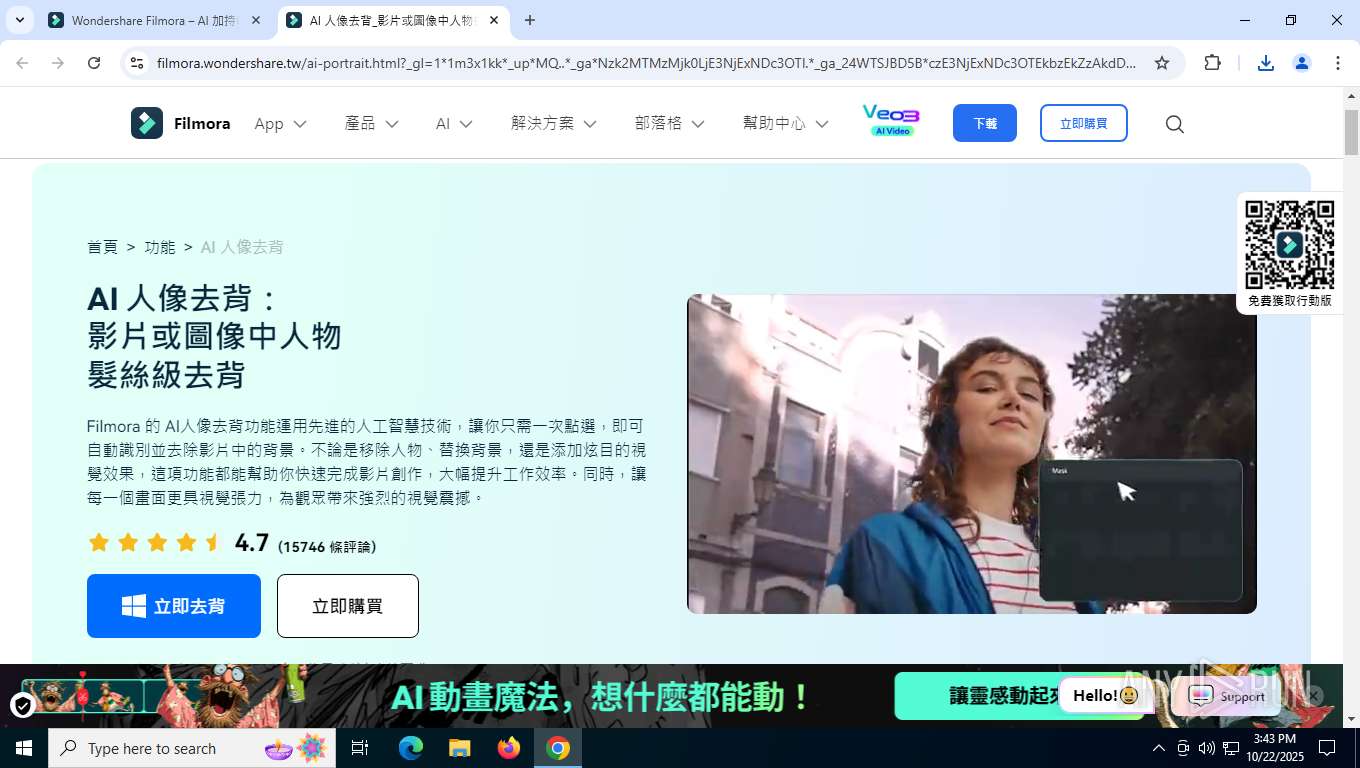Launch Microsoft Edge from the taskbar
This screenshot has height=768, width=1360.
tap(411, 748)
